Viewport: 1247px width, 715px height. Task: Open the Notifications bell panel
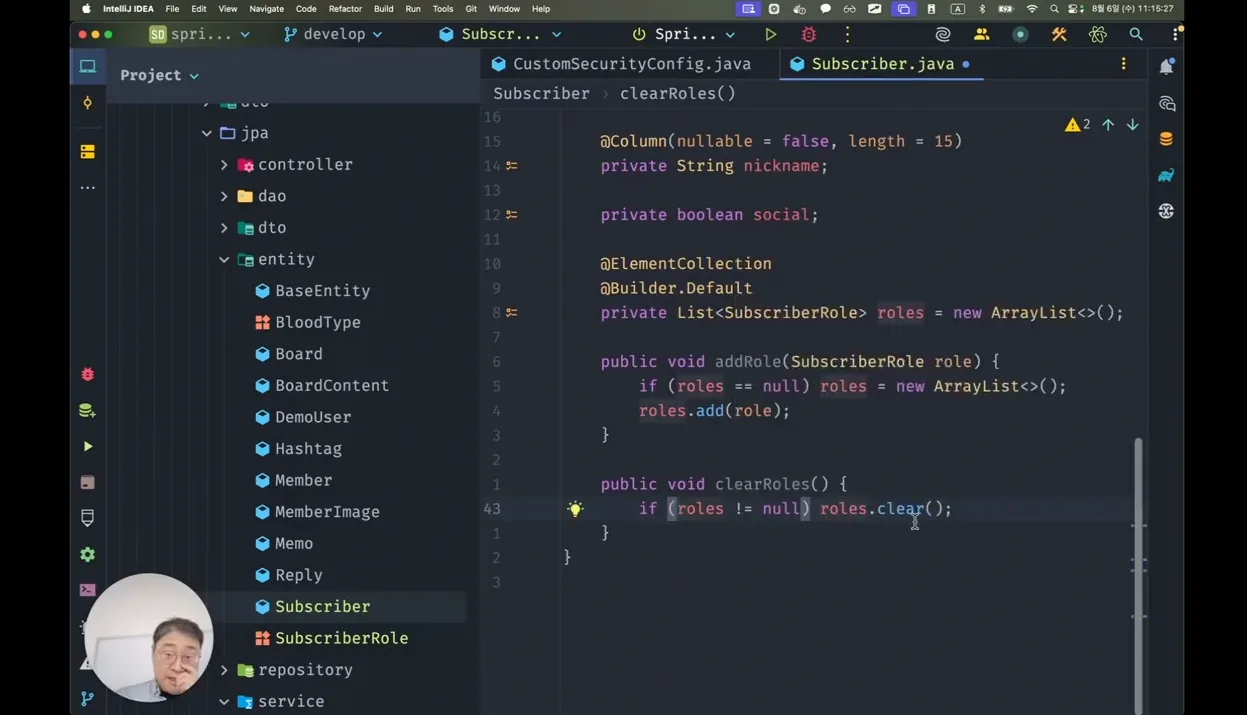point(1166,67)
